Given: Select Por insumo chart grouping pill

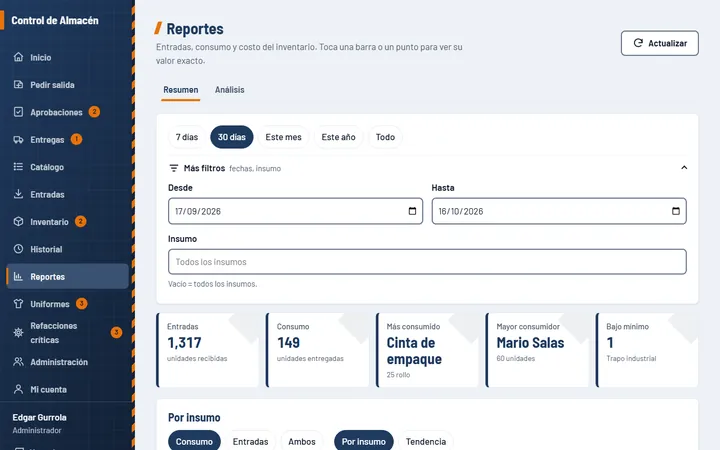Looking at the screenshot, I should [364, 441].
